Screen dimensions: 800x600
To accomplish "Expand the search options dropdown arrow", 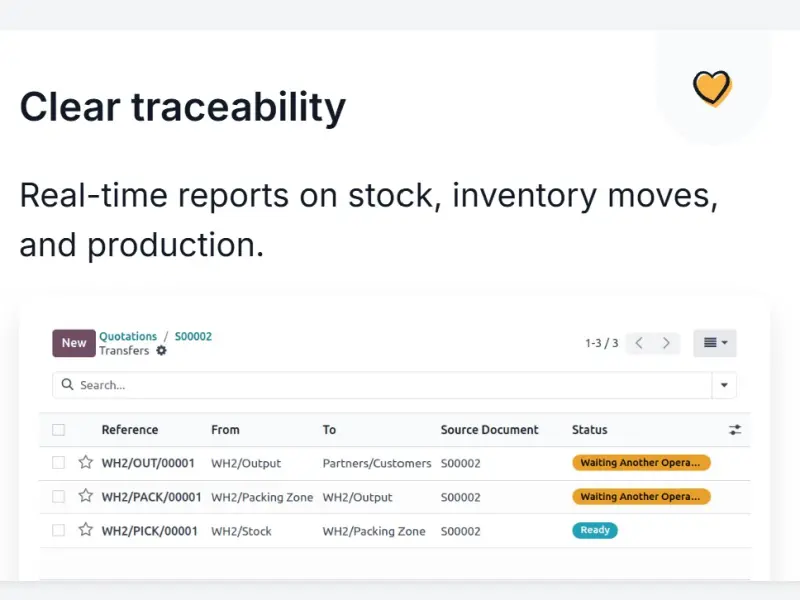I will pos(724,385).
